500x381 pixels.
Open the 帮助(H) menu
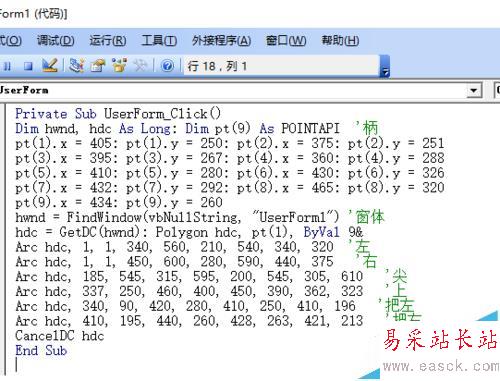click(340, 41)
